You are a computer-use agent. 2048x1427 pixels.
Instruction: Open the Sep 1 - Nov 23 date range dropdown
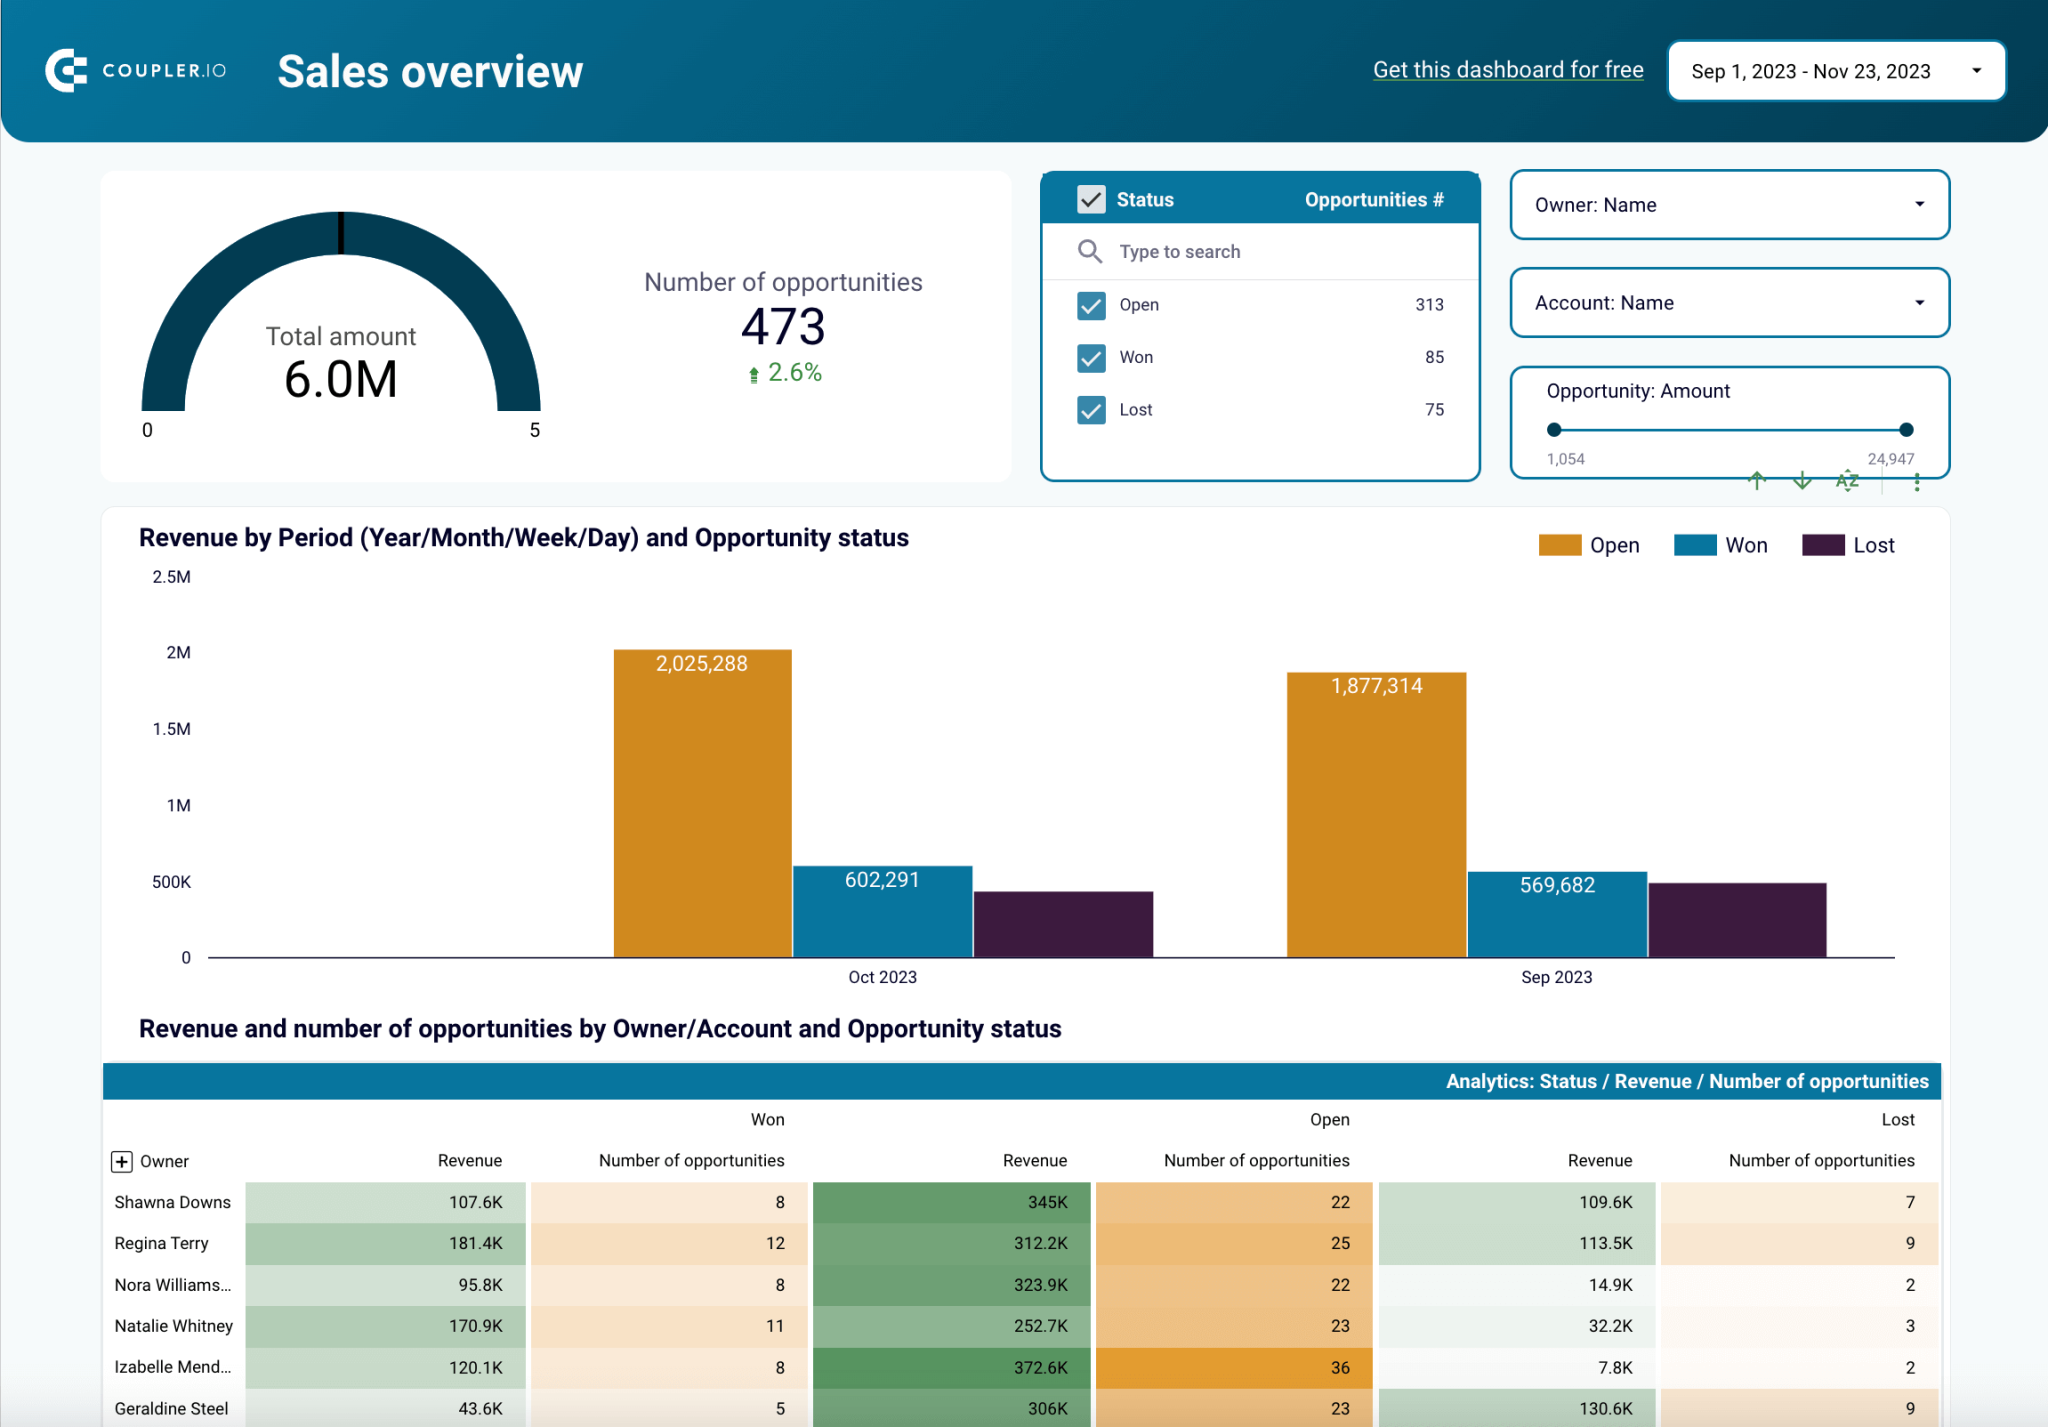tap(1835, 70)
